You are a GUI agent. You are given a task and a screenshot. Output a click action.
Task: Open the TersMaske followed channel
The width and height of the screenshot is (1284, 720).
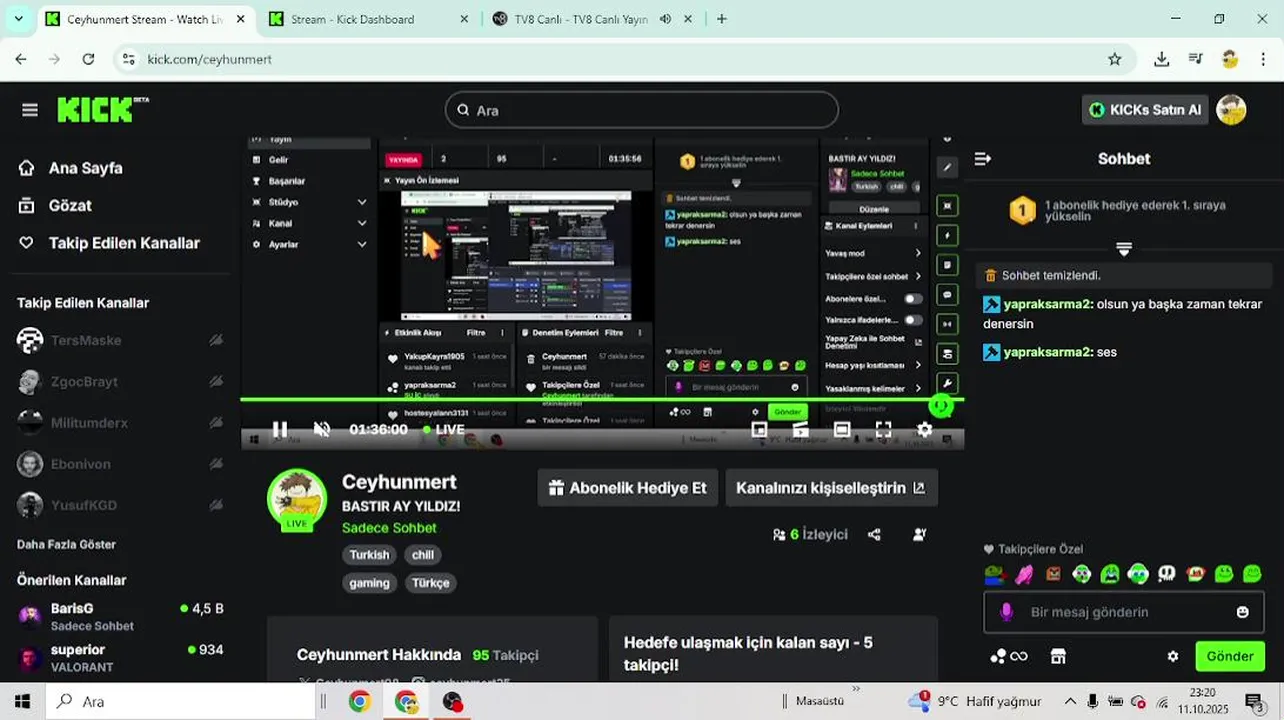pyautogui.click(x=85, y=340)
